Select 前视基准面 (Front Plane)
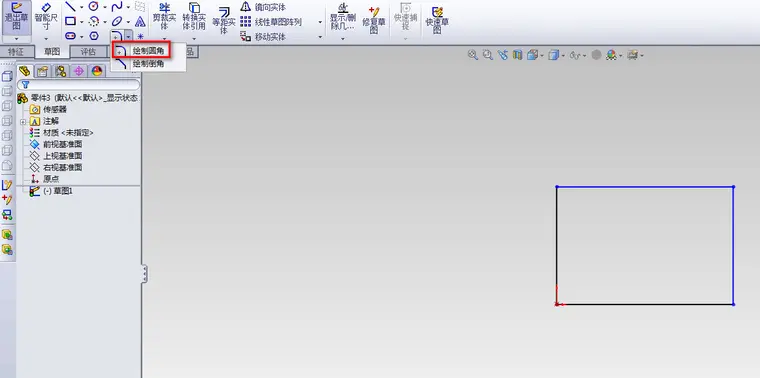Screen dimensions: 760x378 coord(56,144)
